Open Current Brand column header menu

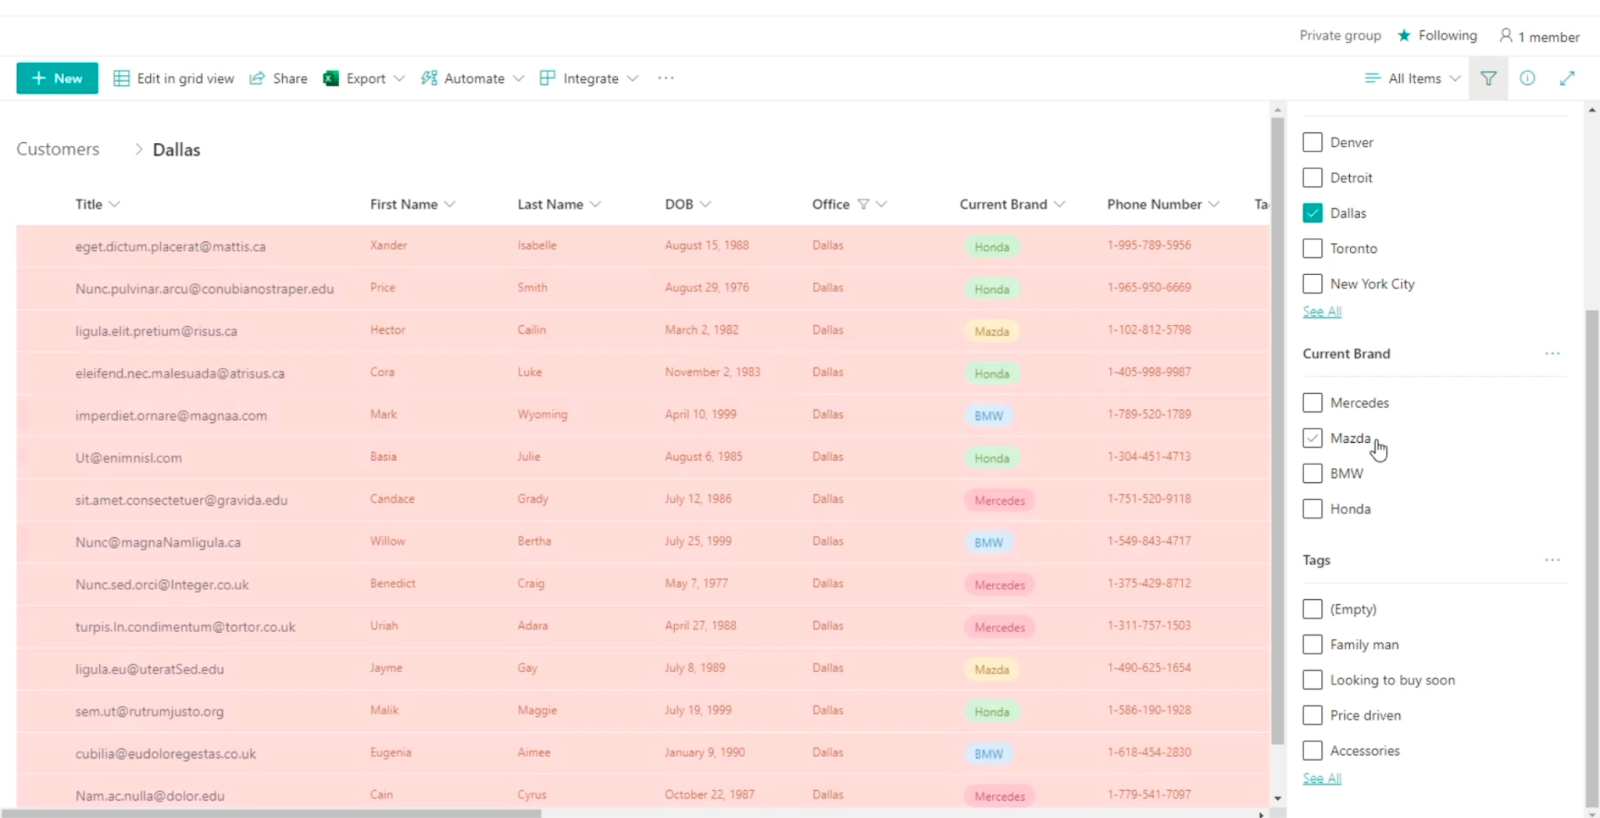(x=1012, y=204)
